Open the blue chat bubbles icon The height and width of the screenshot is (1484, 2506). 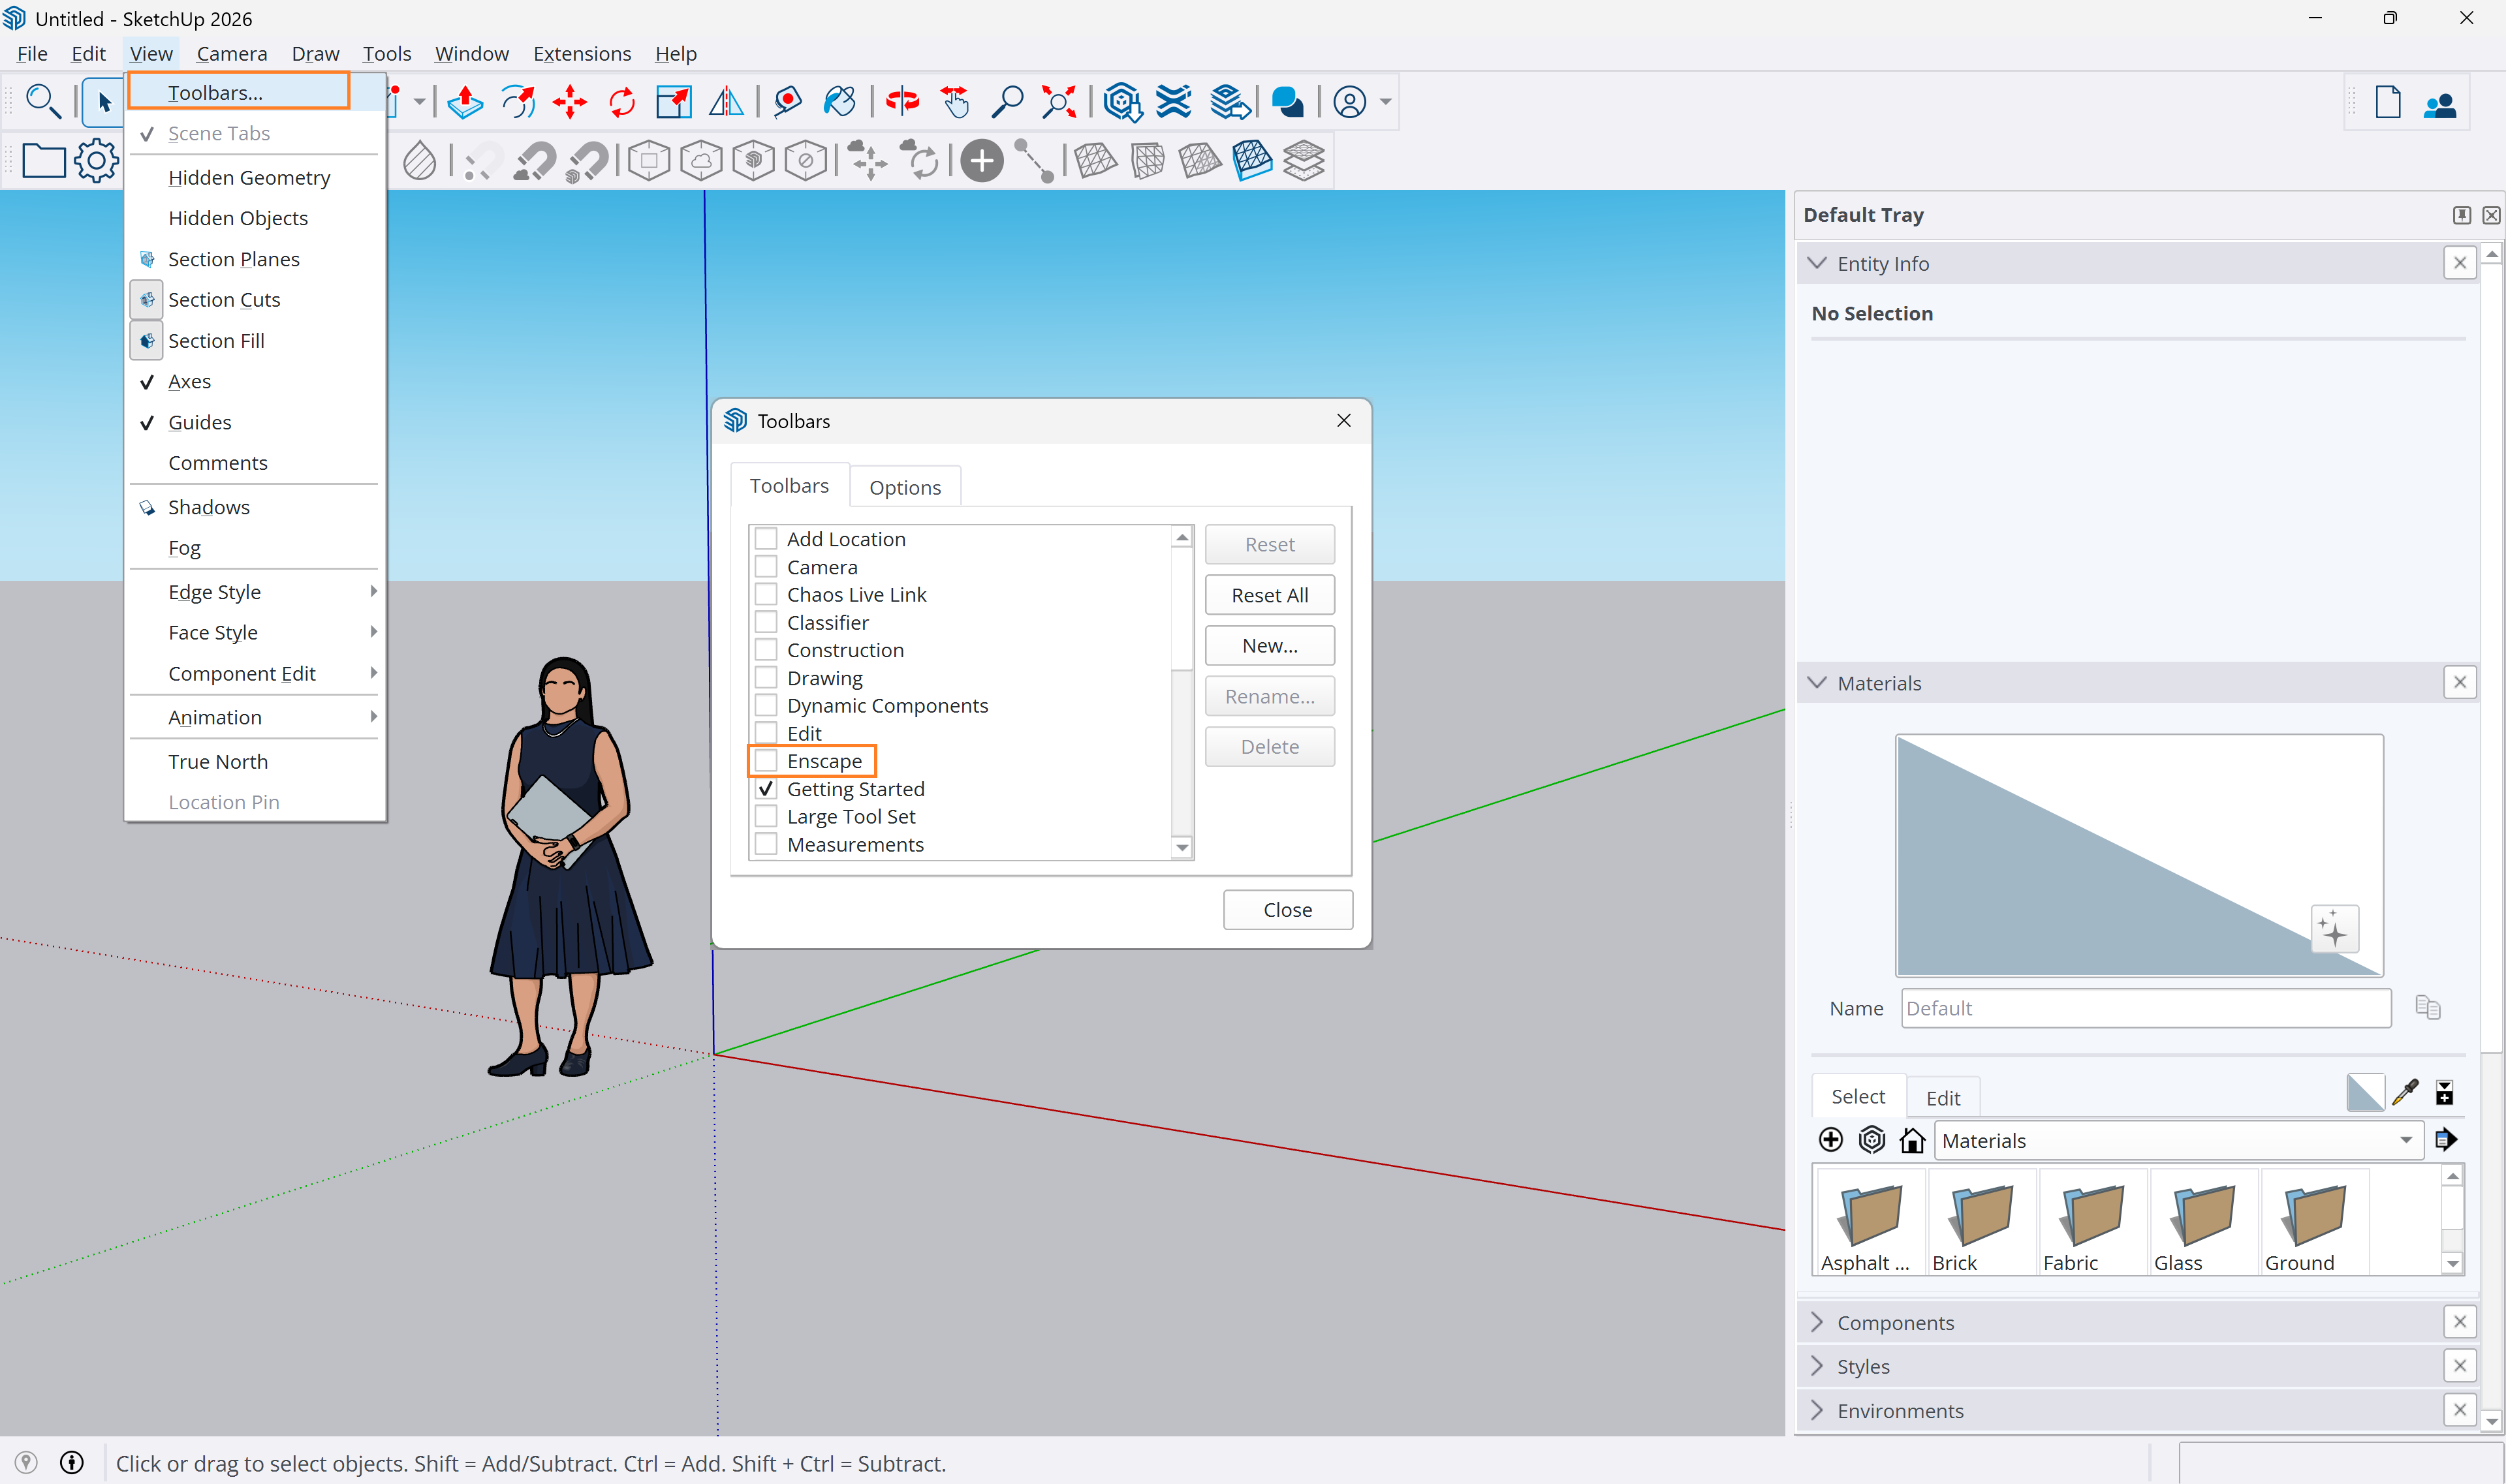click(1288, 102)
